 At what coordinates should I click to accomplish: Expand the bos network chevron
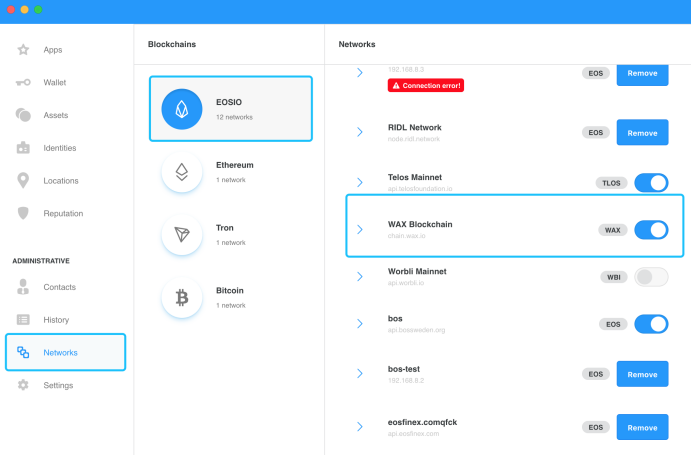pyautogui.click(x=360, y=324)
